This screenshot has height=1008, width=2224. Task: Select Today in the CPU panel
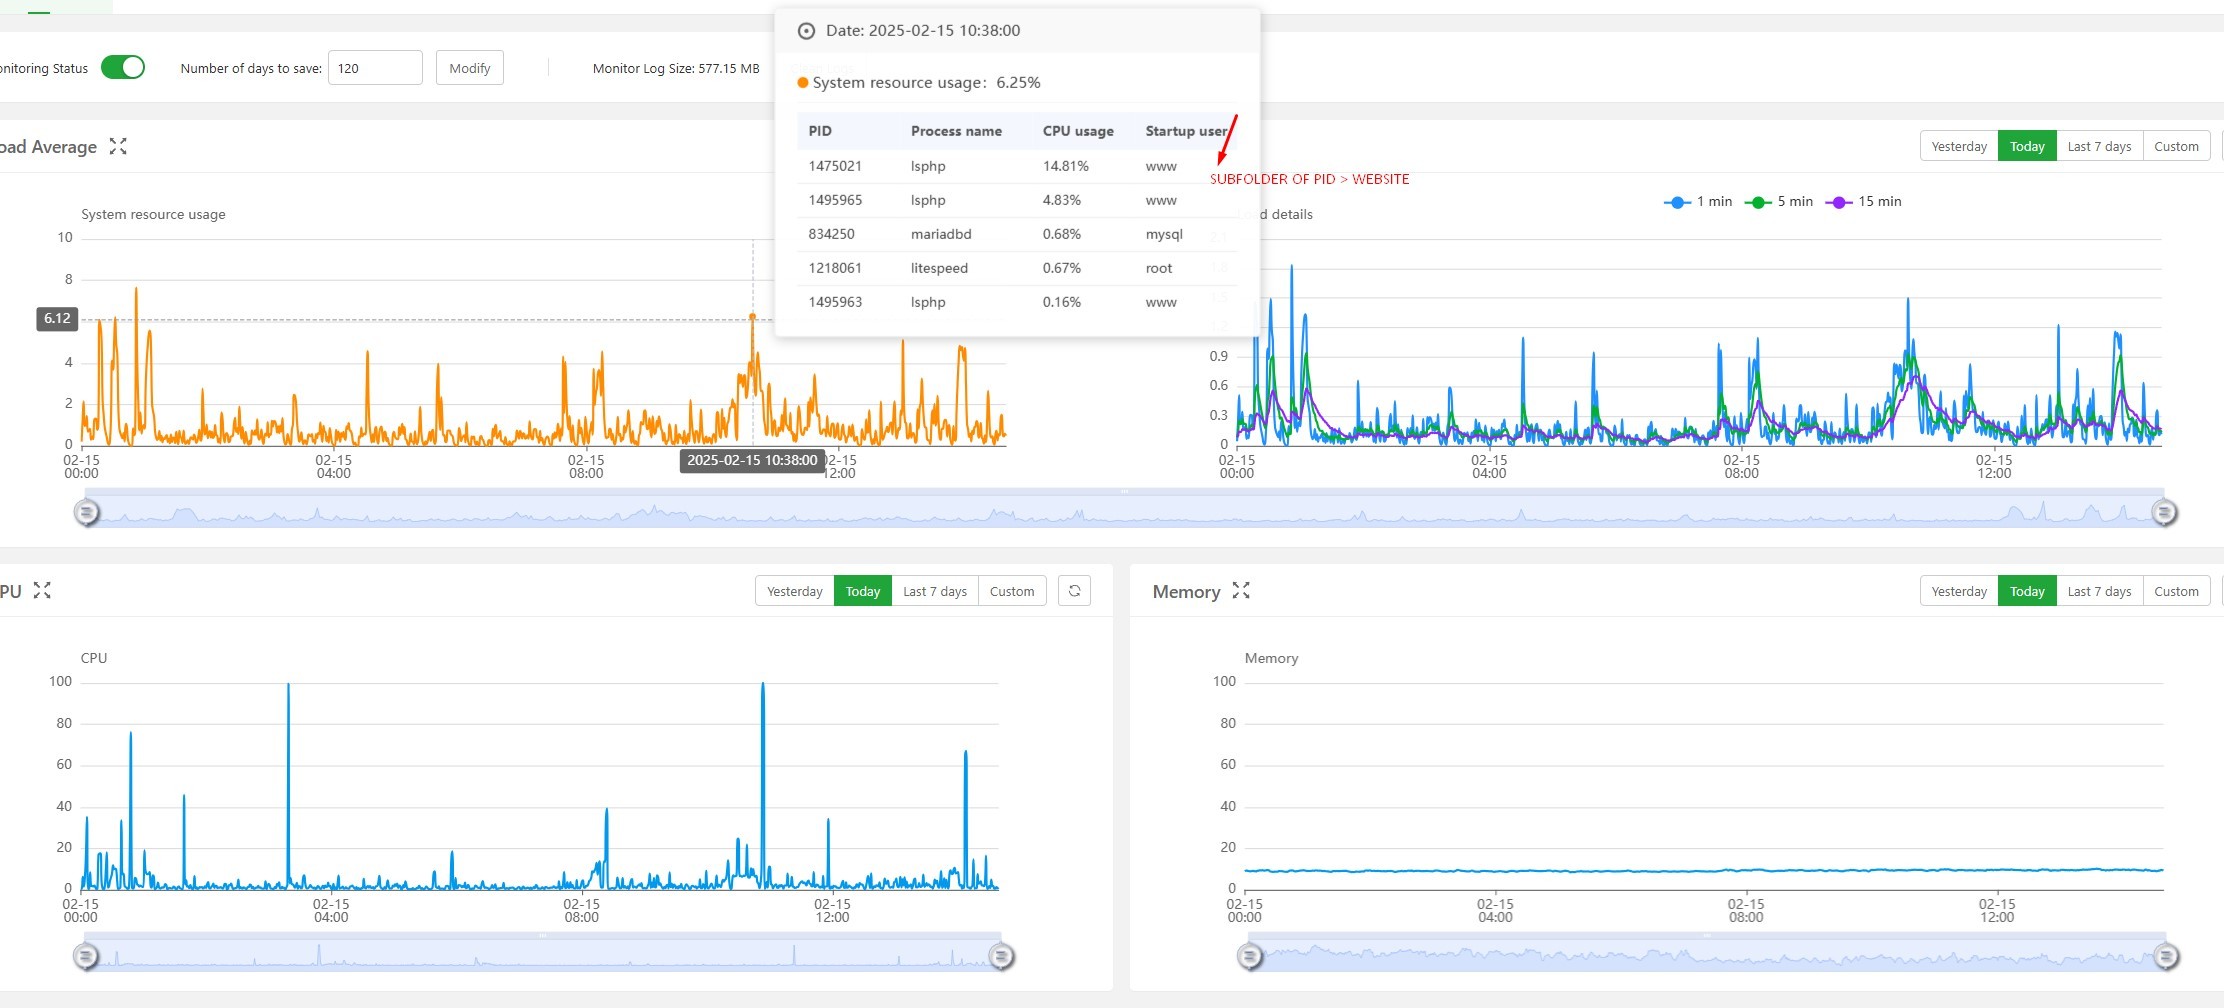coord(863,591)
